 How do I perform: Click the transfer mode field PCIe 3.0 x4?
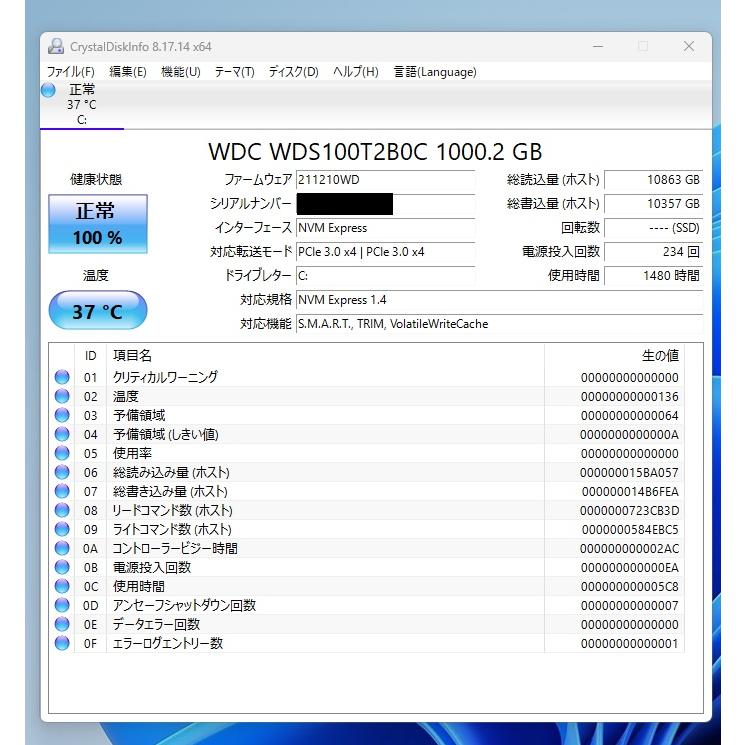tap(385, 252)
